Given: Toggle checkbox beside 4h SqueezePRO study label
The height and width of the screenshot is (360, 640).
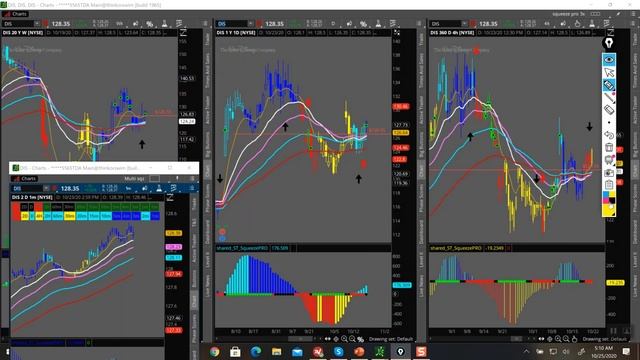Looking at the screenshot, I should coord(509,248).
